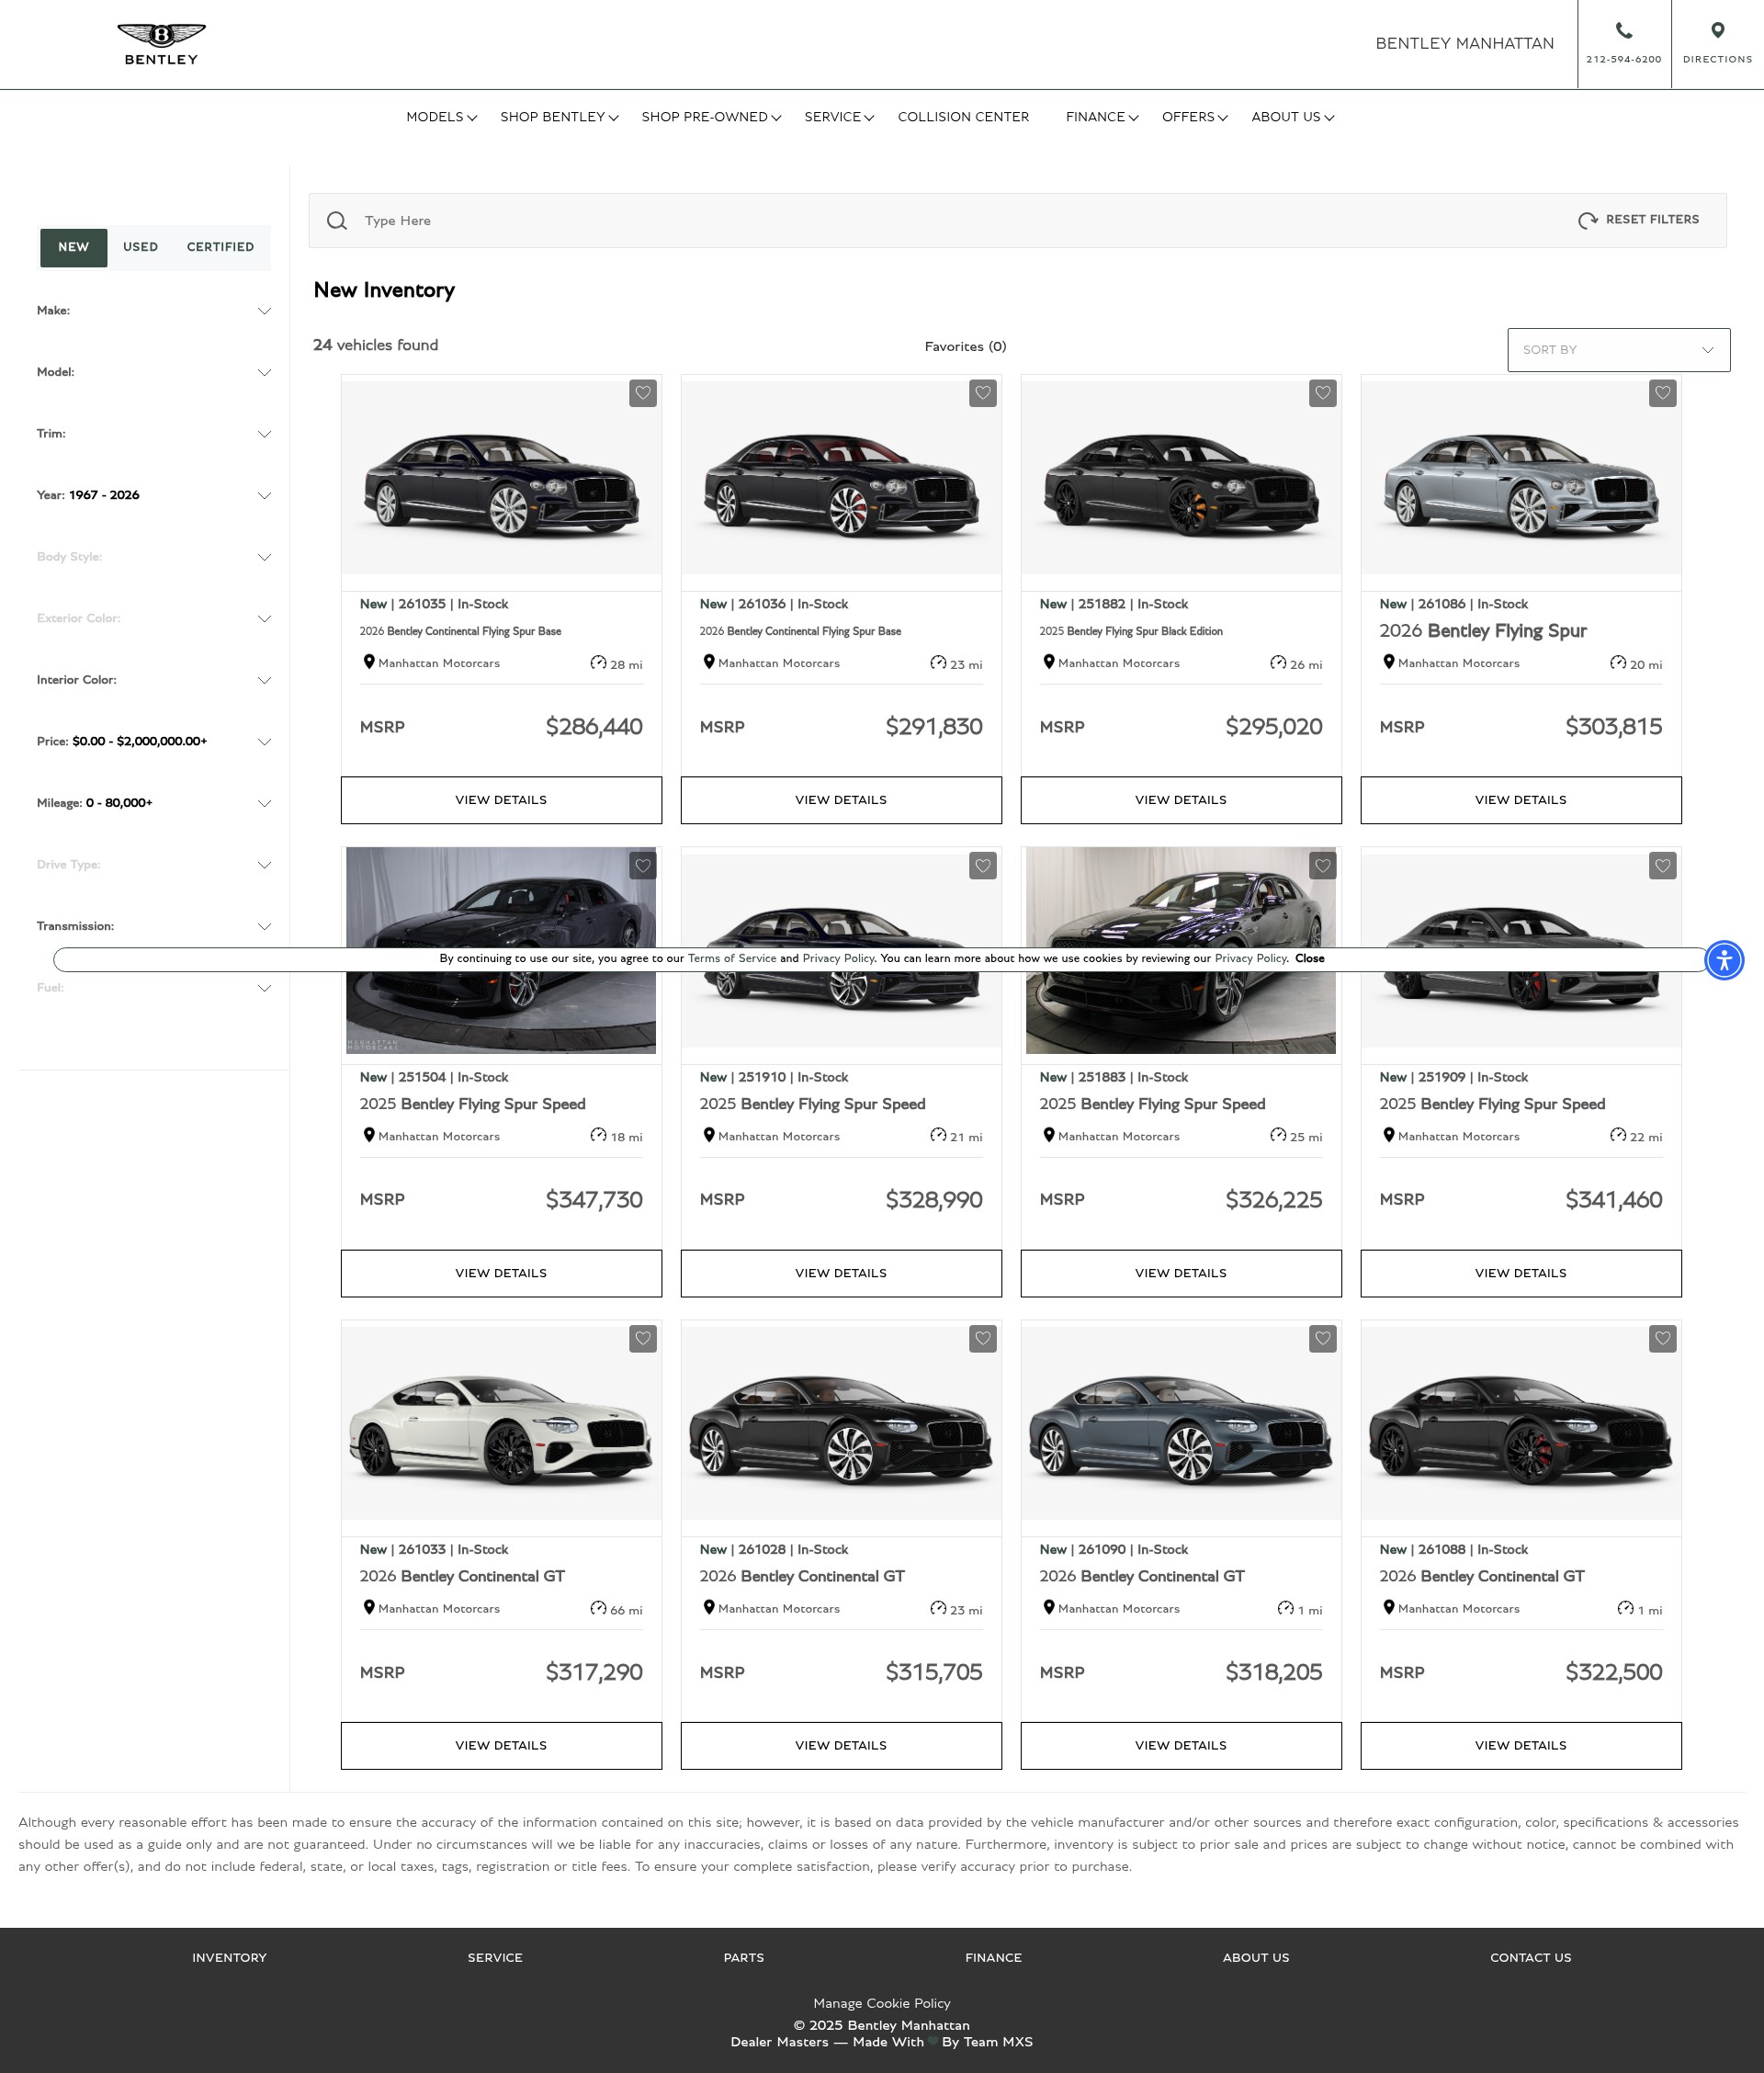
Task: Click the odometer icon showing 66 mi
Action: pos(598,1608)
